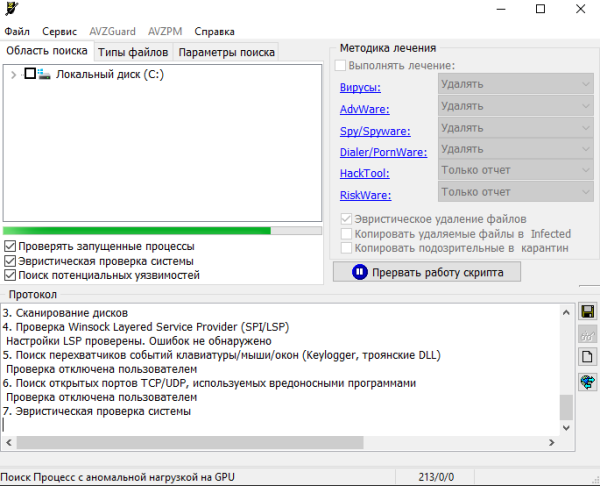600x486 pixels.
Task: Open the Справка menu
Action: (214, 31)
